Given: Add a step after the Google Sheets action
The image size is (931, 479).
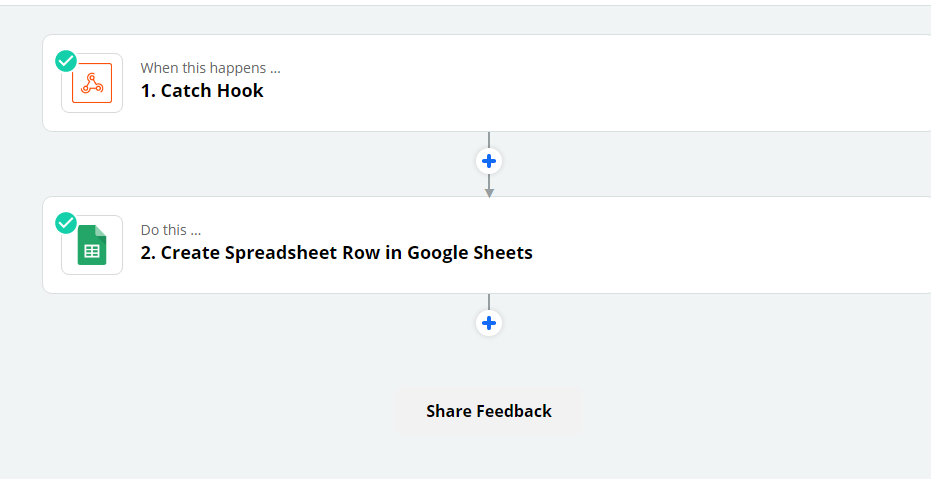Looking at the screenshot, I should [x=489, y=323].
